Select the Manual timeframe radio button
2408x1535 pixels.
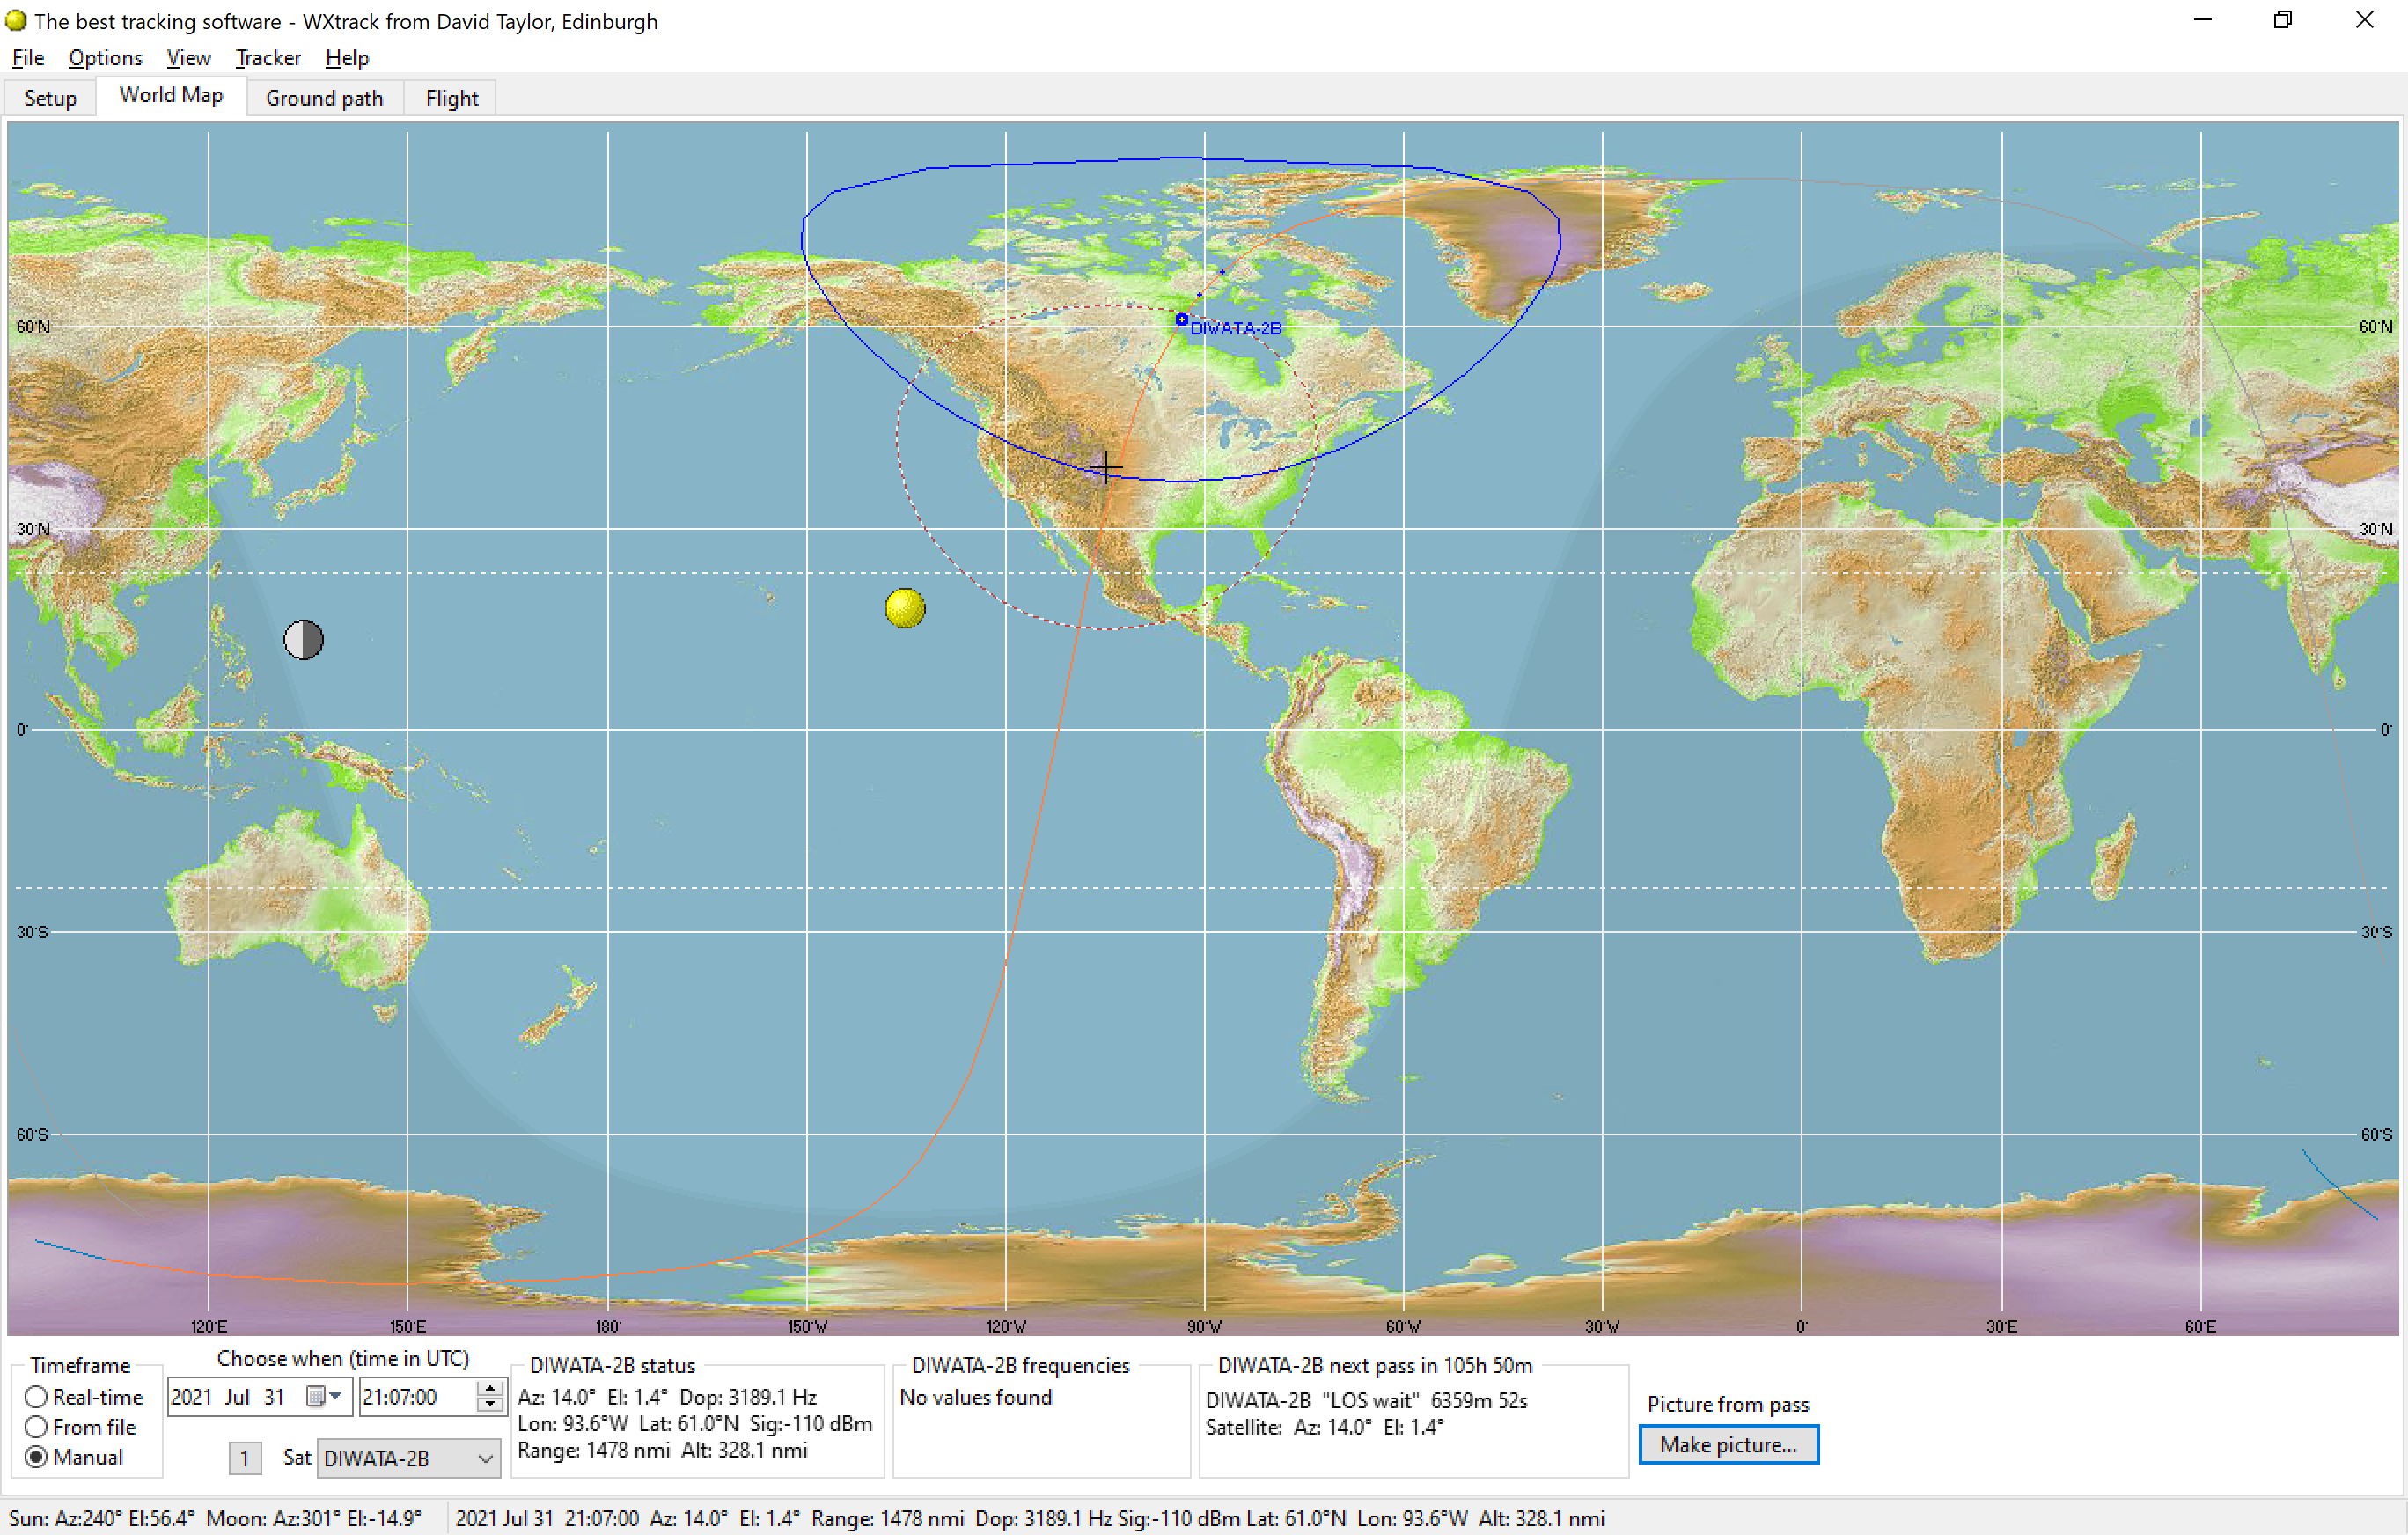(x=37, y=1457)
